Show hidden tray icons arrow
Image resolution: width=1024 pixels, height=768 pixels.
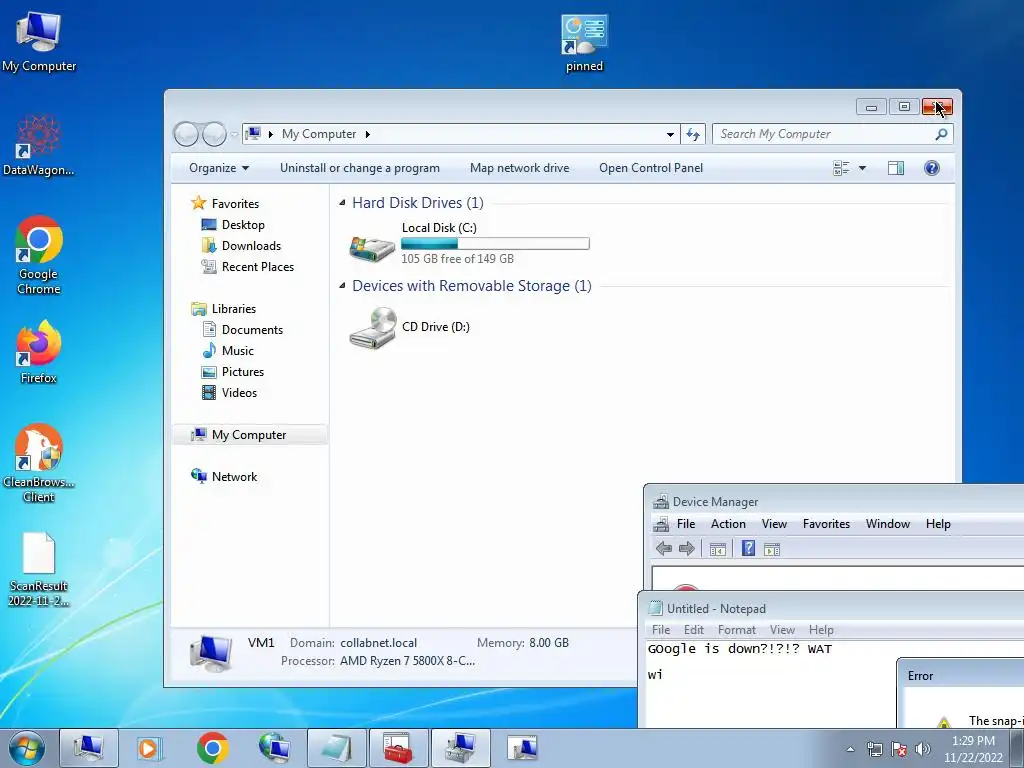tap(850, 749)
